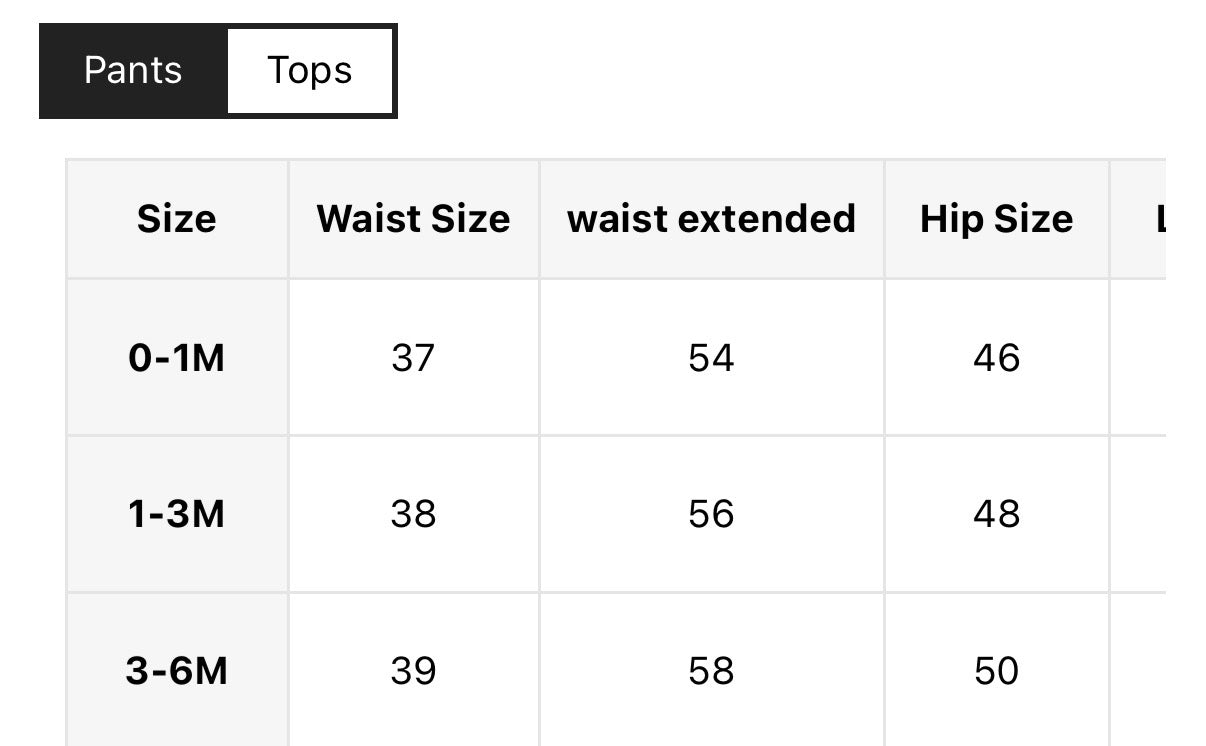
Task: Select the 1-3M size row label
Action: click(177, 514)
